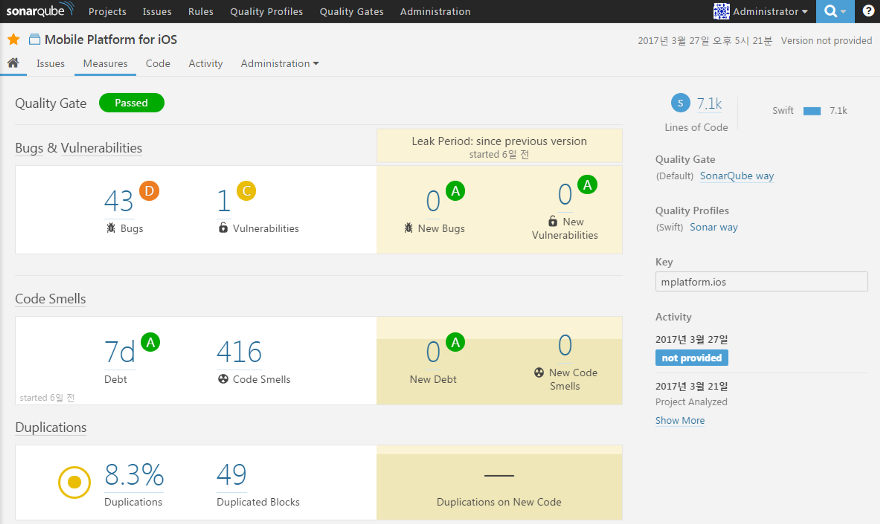Open the 7.1k Lines of Code link

point(709,103)
